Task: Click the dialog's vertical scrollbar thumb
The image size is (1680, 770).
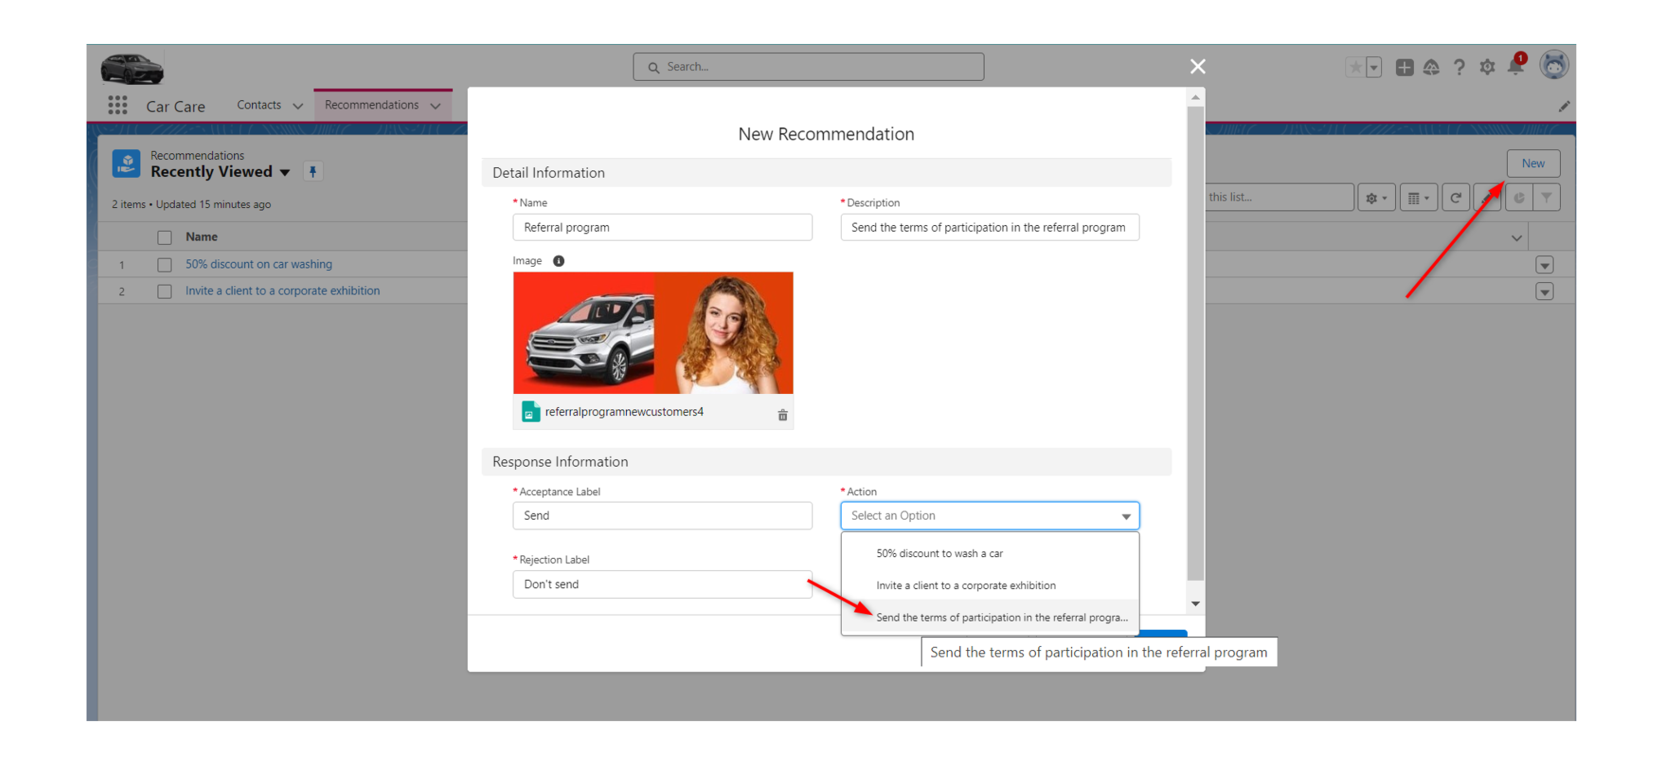Action: 1195,343
